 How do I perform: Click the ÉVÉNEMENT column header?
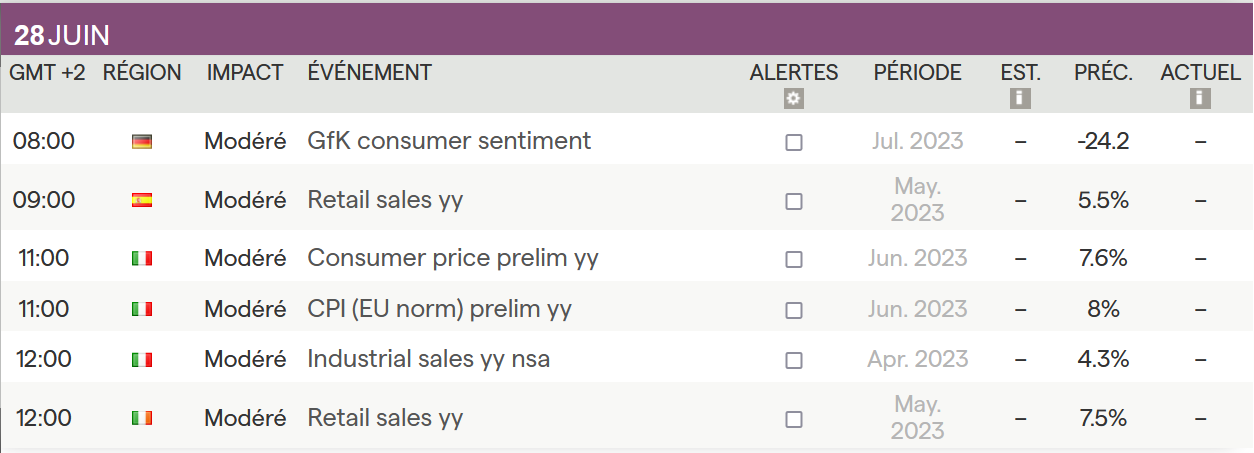[369, 72]
